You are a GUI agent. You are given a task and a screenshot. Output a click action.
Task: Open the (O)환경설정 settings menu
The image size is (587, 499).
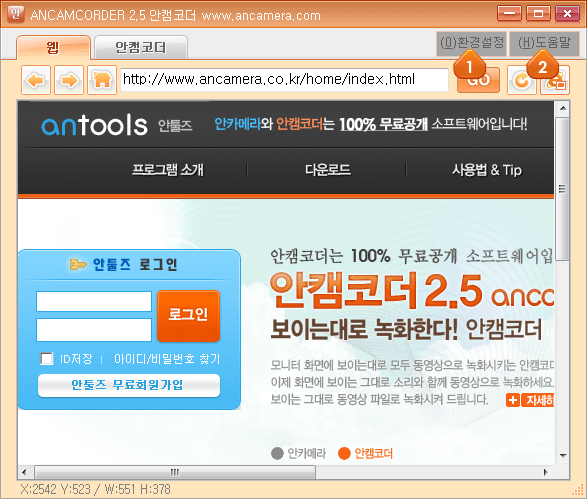point(471,43)
